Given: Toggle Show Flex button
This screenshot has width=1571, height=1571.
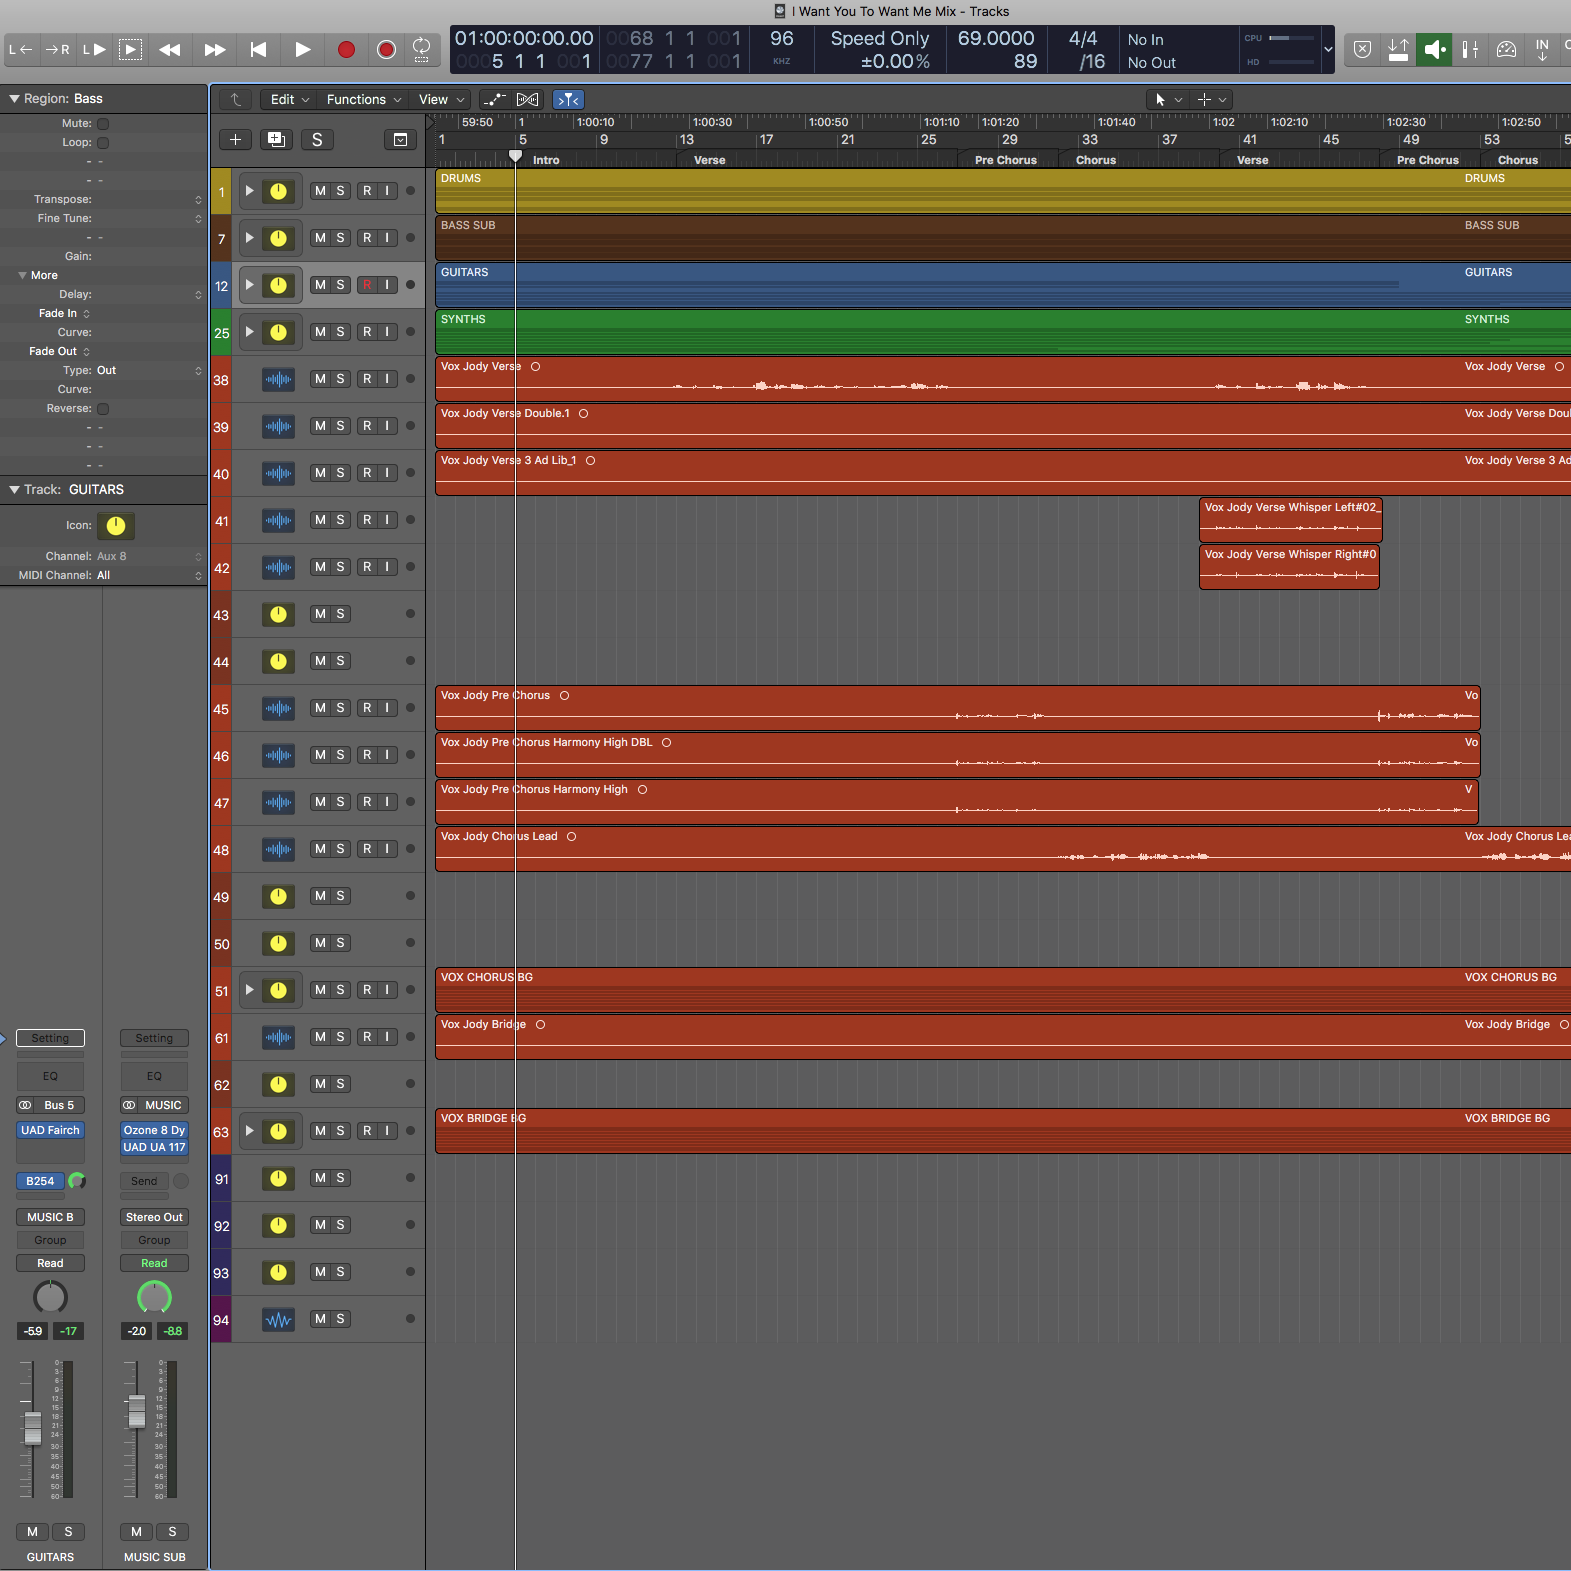Looking at the screenshot, I should [528, 99].
